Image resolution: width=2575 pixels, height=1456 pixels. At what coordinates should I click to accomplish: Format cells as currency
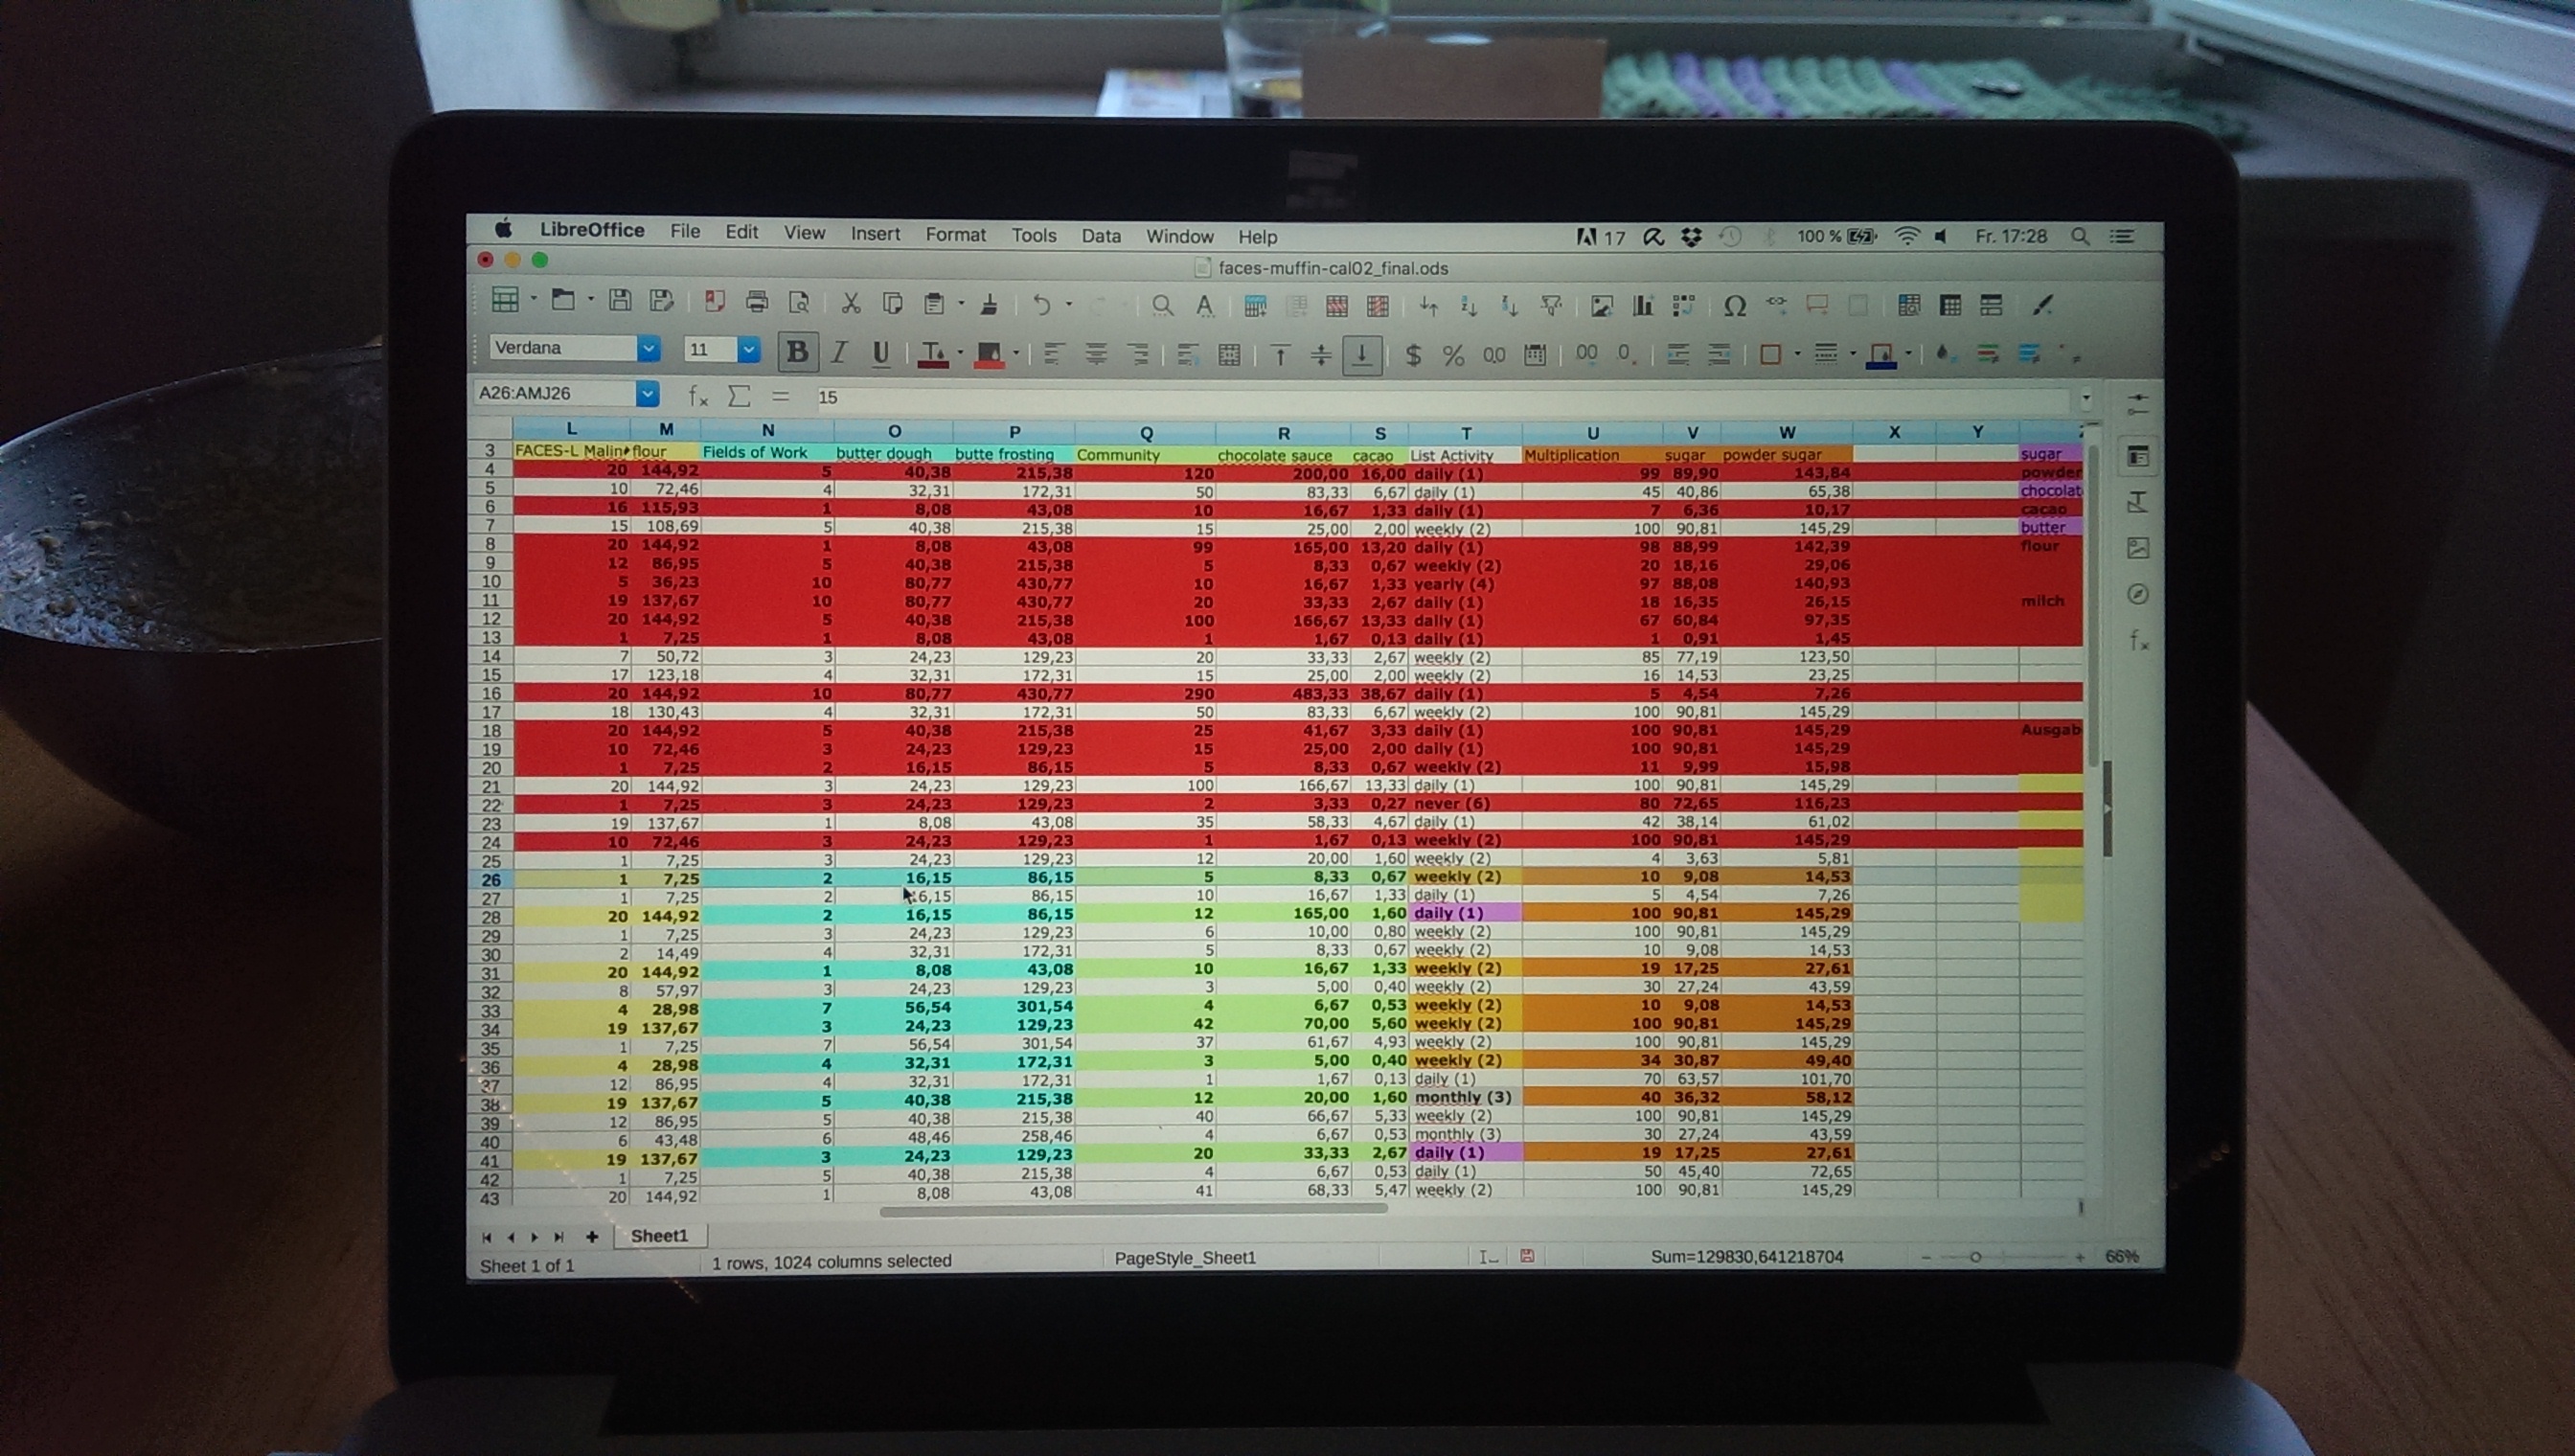pyautogui.click(x=1413, y=354)
